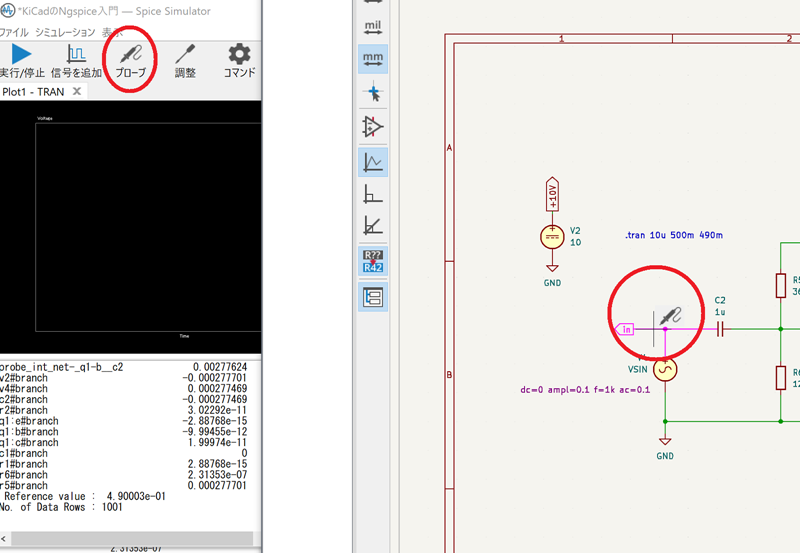Click the q1:b#branch output row
Viewport: 800px width, 553px height.
coord(123,432)
